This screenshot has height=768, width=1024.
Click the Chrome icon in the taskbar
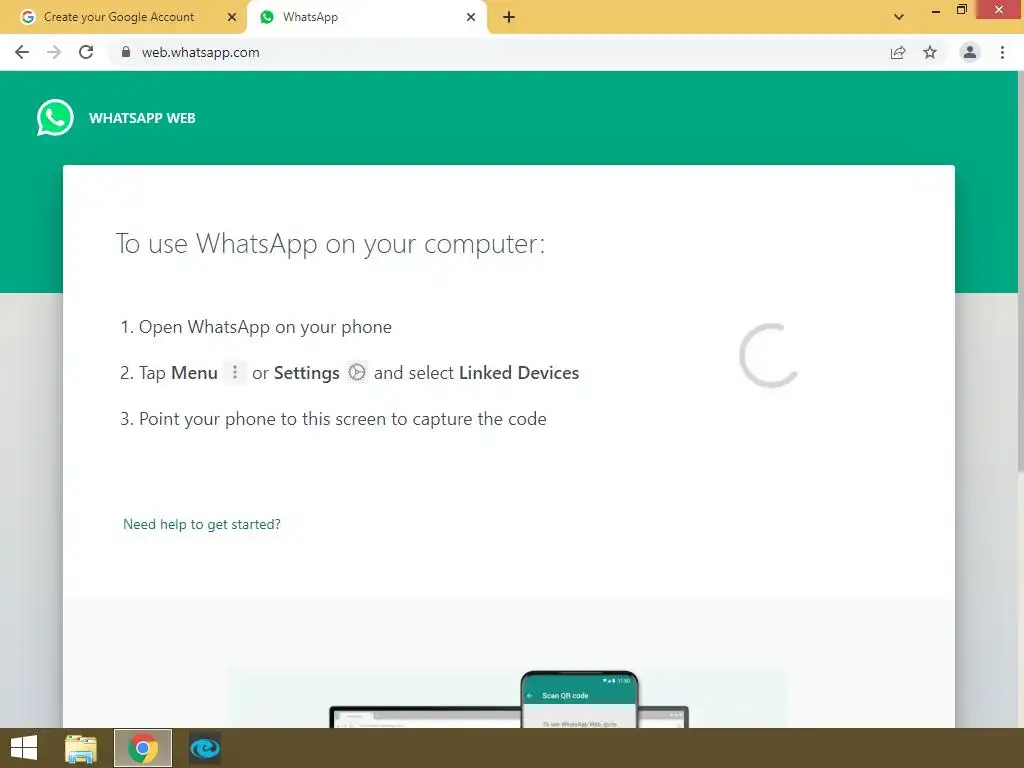click(143, 748)
